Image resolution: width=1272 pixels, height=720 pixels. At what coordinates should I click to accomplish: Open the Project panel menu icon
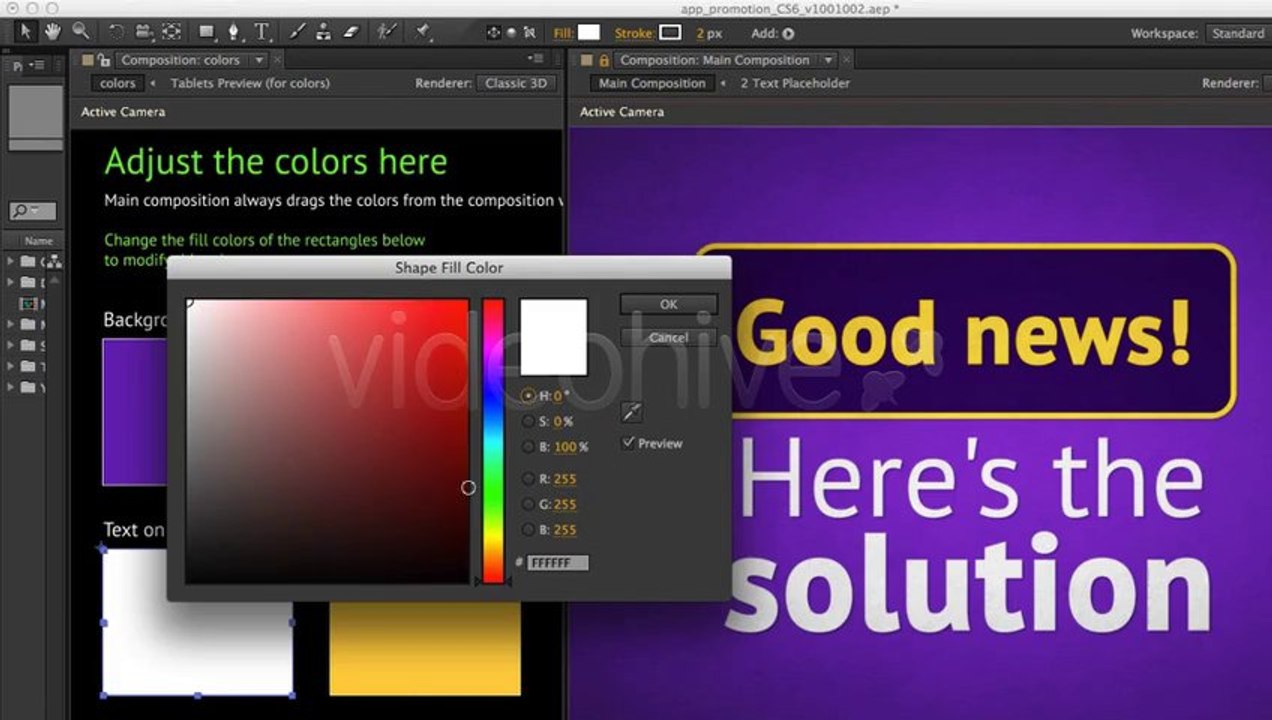coord(37,65)
